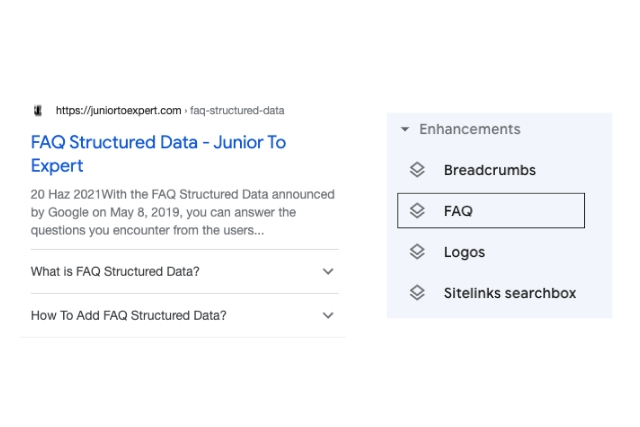The height and width of the screenshot is (427, 640).
Task: Open the Breadcrumbs enhancement report
Action: (x=489, y=170)
